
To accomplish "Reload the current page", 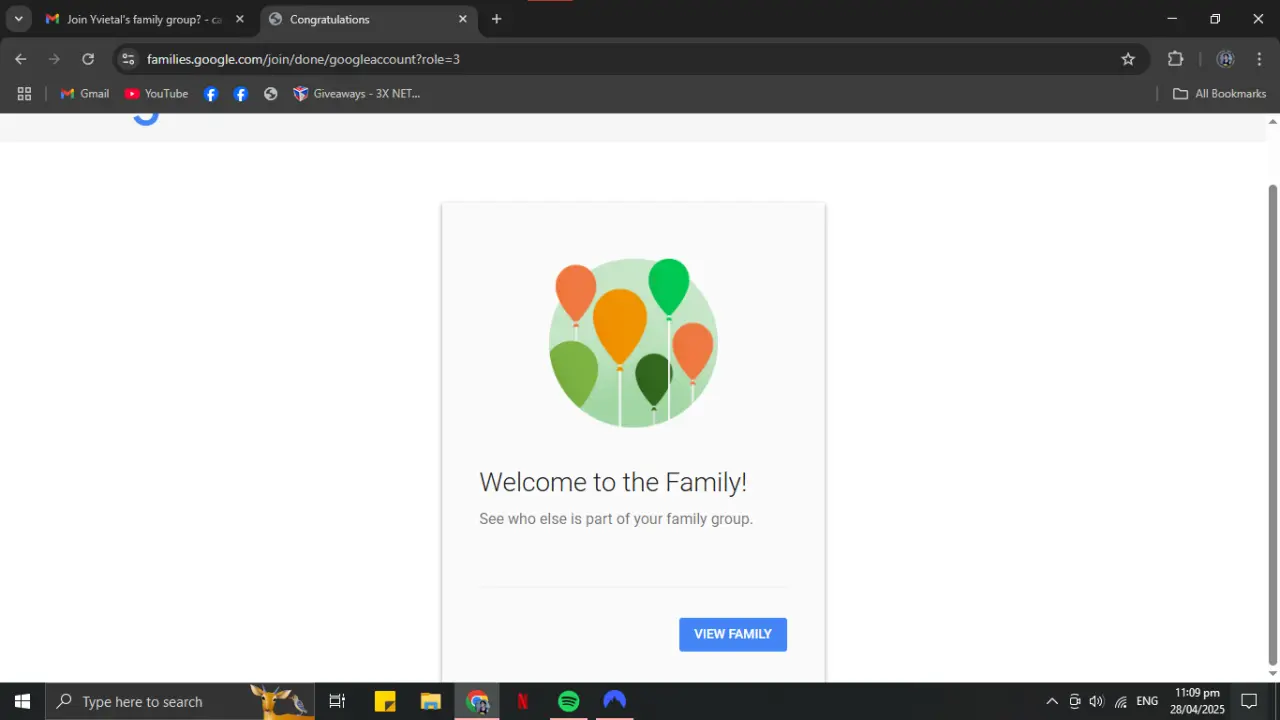I will point(88,59).
